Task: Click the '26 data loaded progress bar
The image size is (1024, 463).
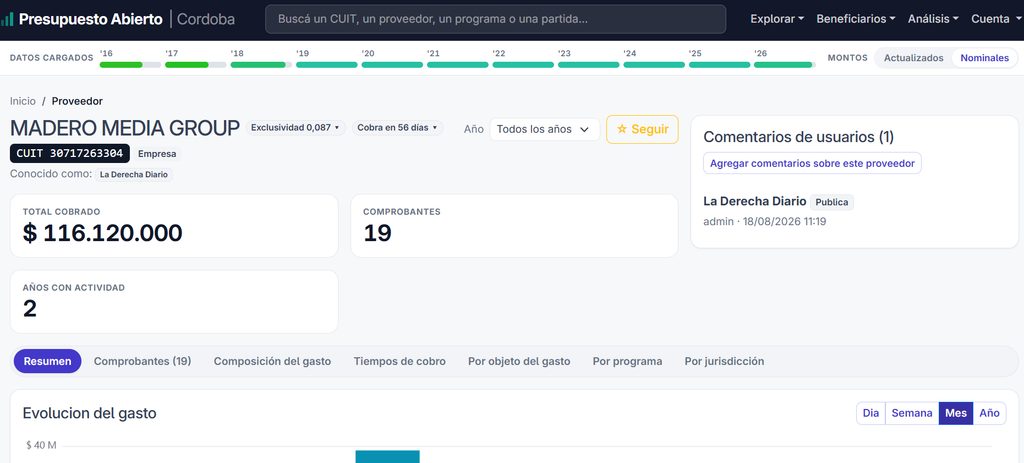Action: 784,65
